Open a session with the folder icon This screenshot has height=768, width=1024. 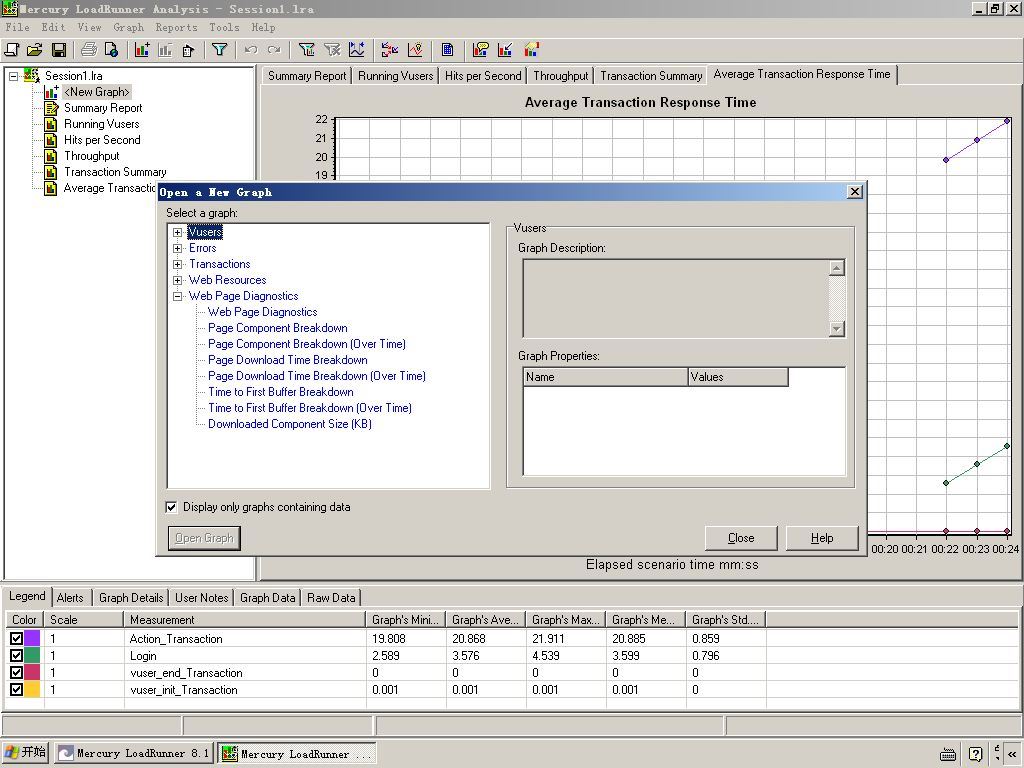35,50
